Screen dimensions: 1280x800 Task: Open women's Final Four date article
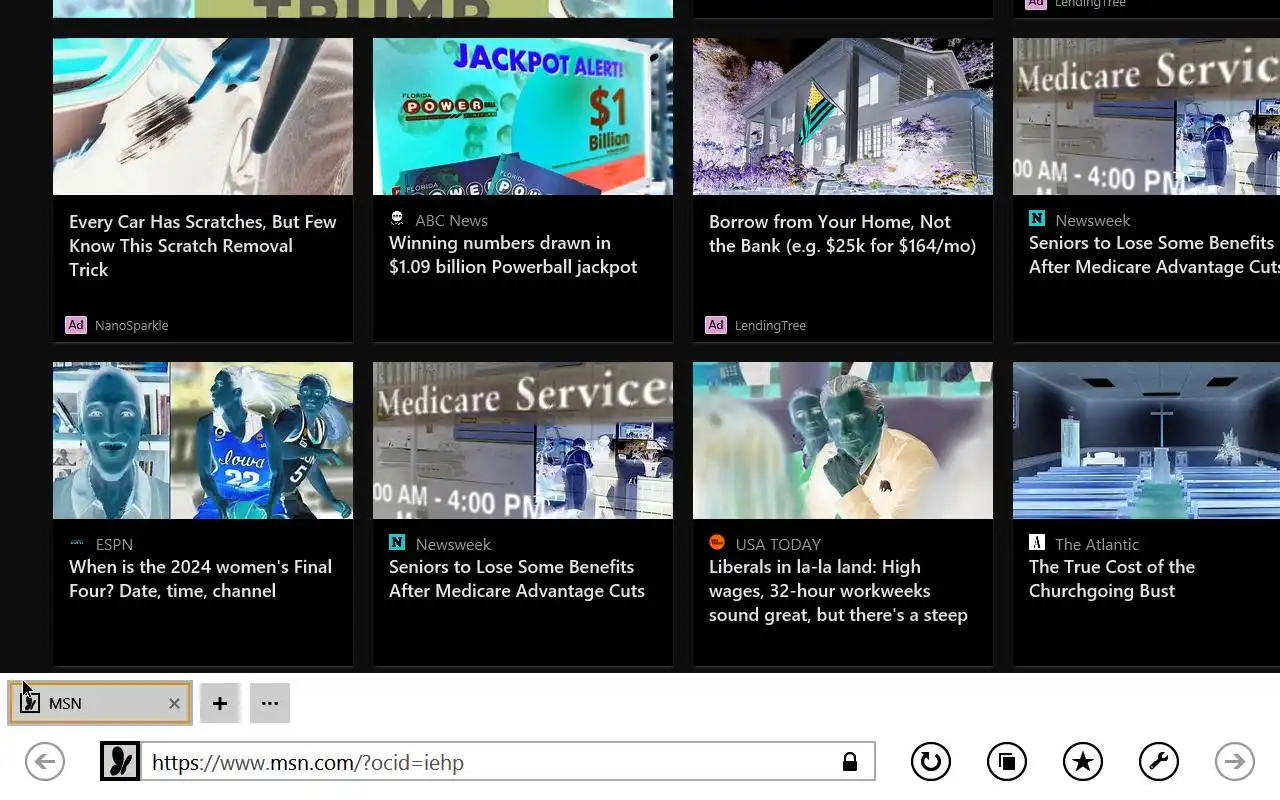[x=200, y=579]
